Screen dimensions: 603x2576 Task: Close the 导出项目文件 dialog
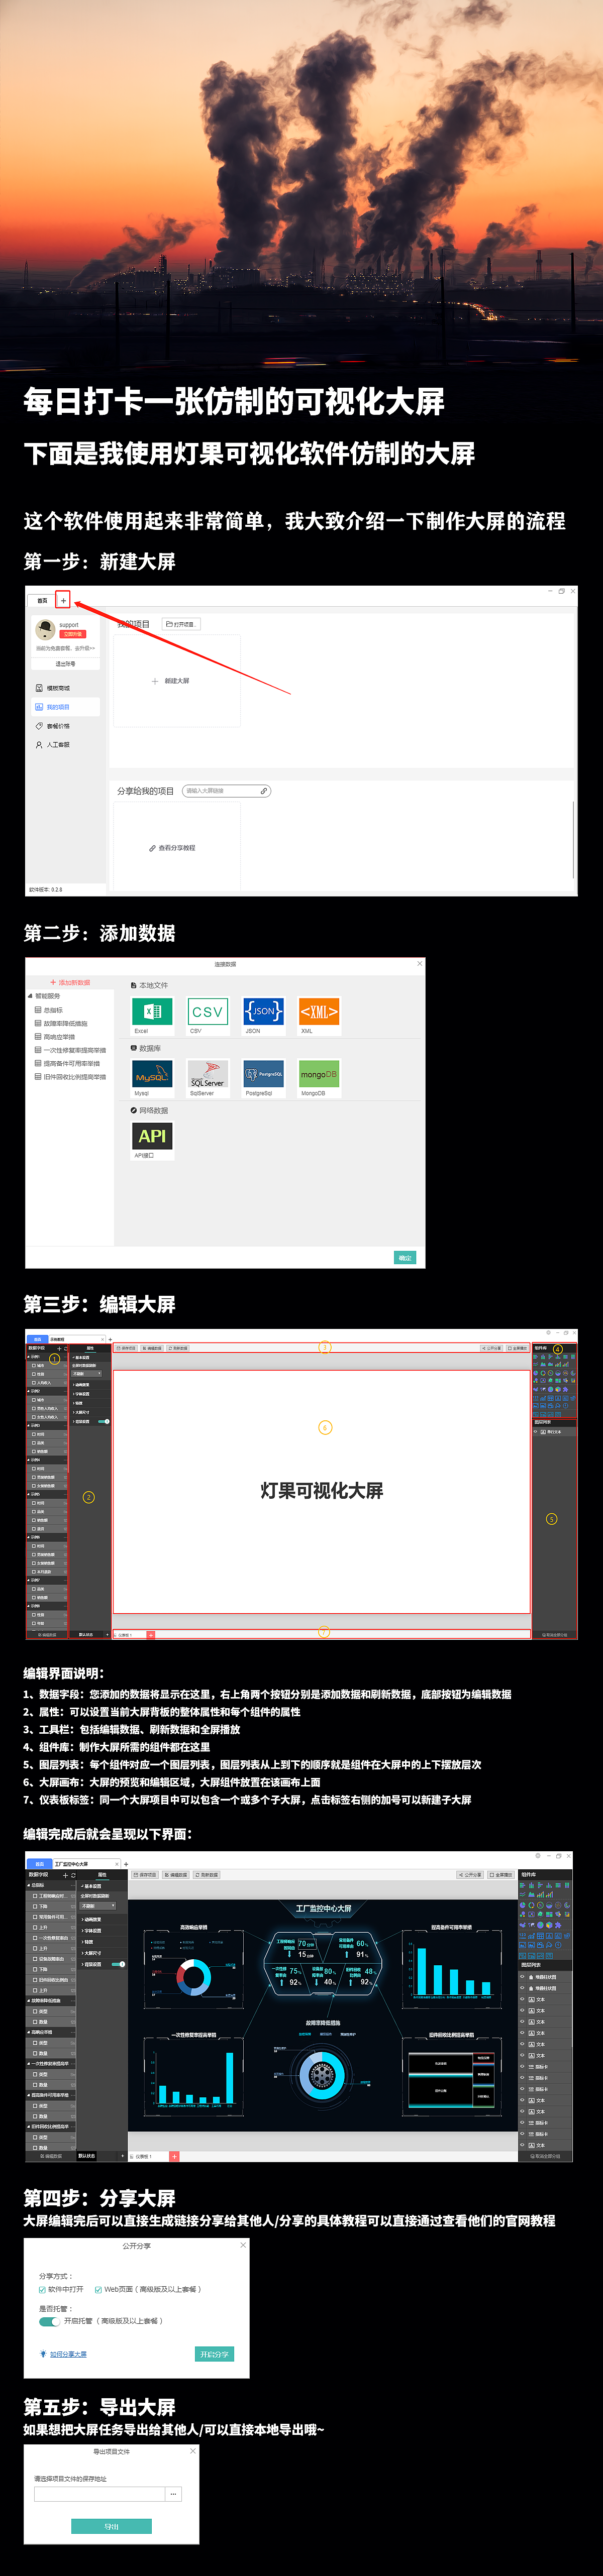pos(193,2451)
